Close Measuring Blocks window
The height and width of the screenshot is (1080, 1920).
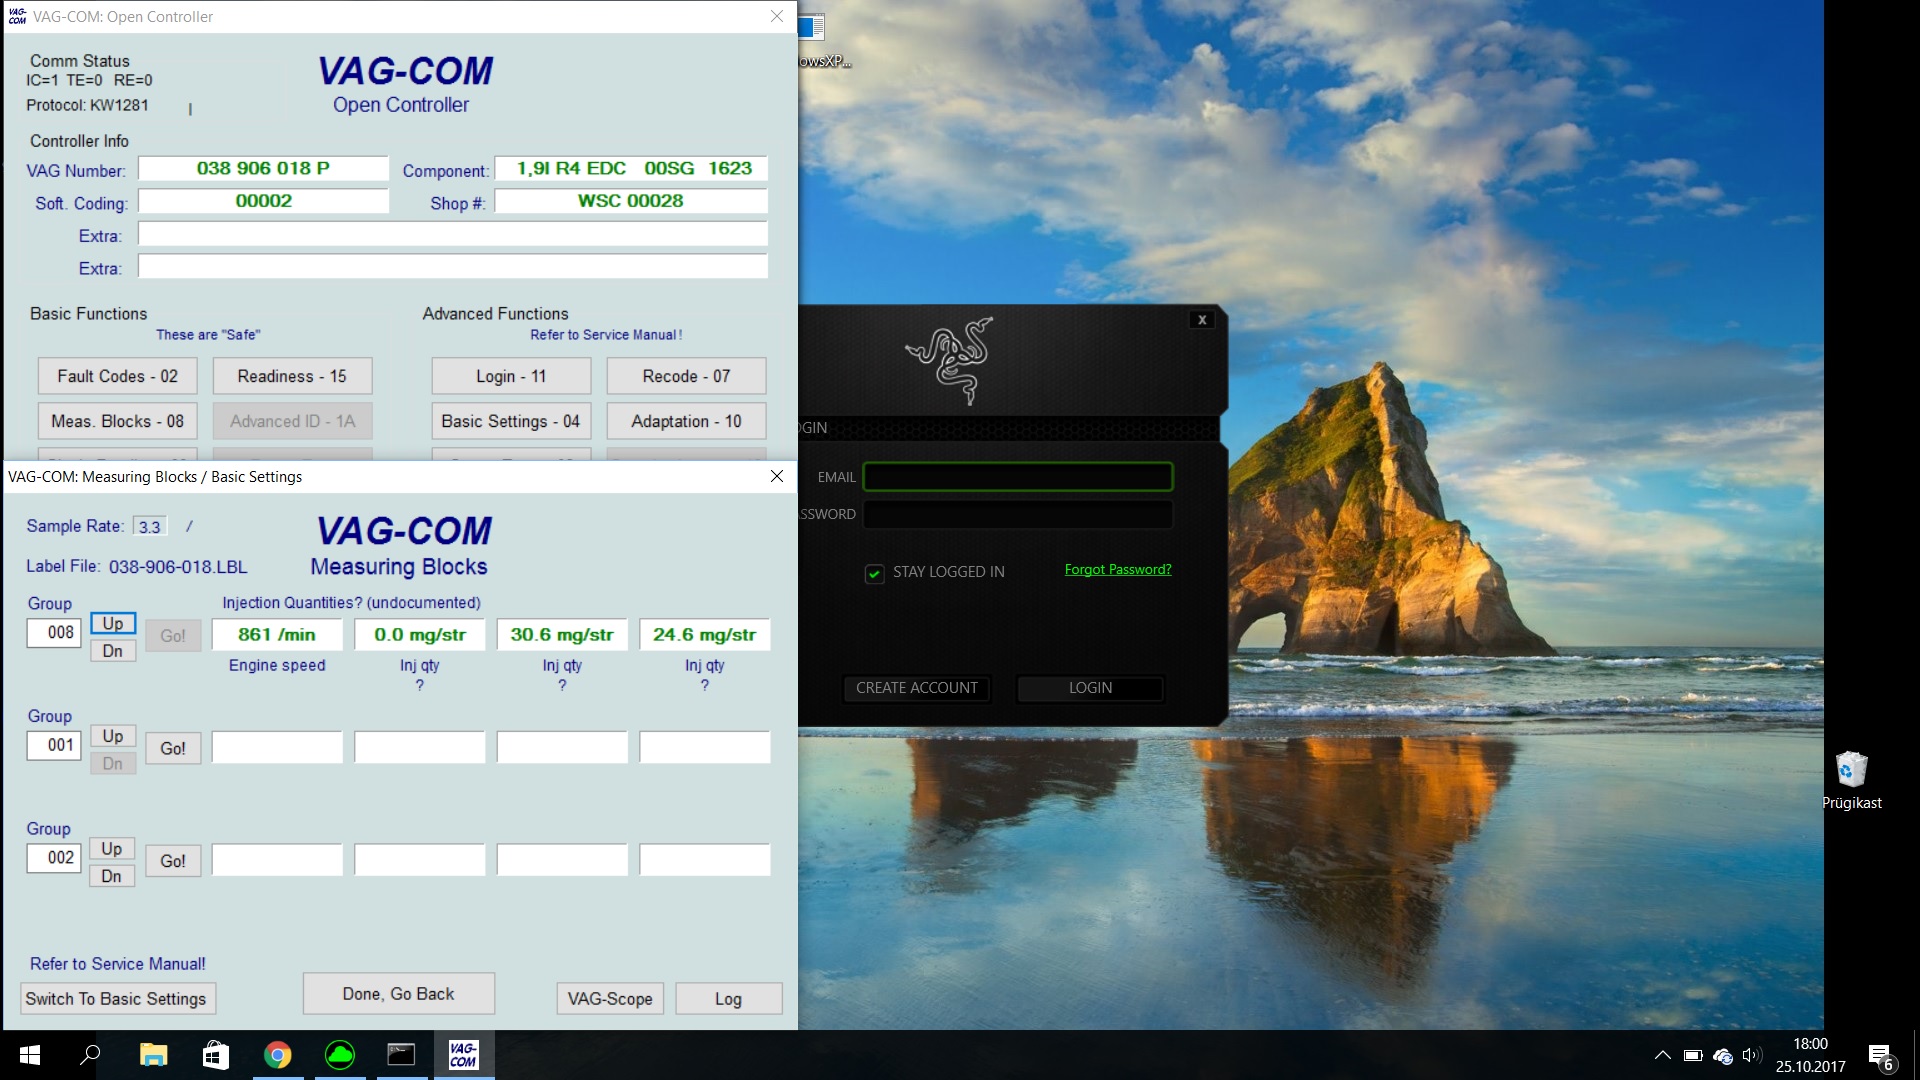click(777, 476)
